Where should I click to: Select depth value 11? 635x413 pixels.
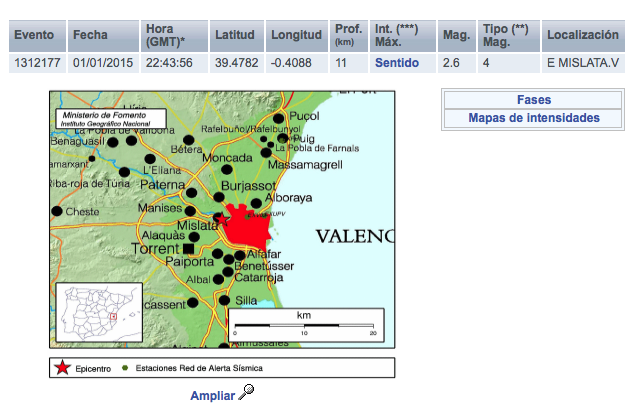(x=349, y=63)
